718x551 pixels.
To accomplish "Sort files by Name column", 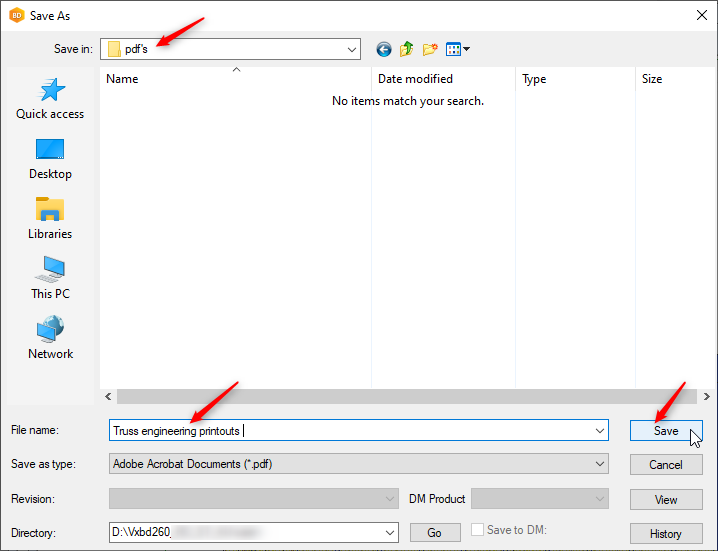I will (x=235, y=79).
